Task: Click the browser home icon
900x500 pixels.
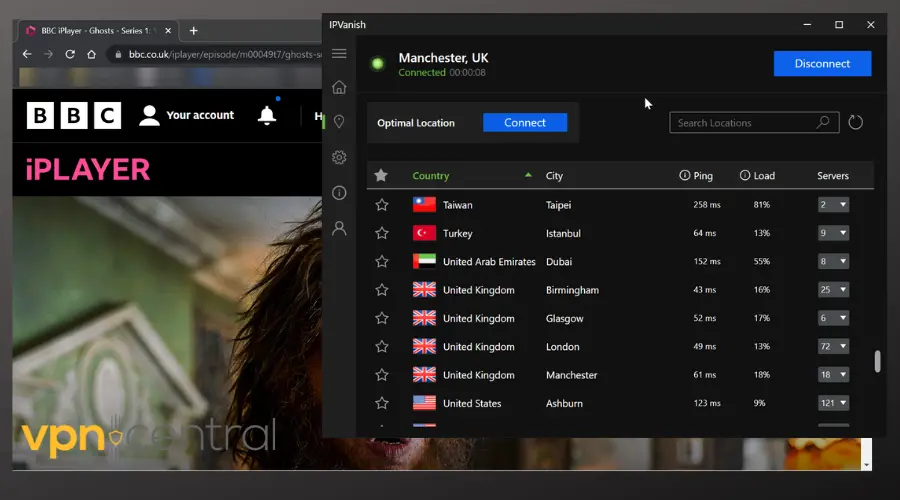Action: point(91,54)
